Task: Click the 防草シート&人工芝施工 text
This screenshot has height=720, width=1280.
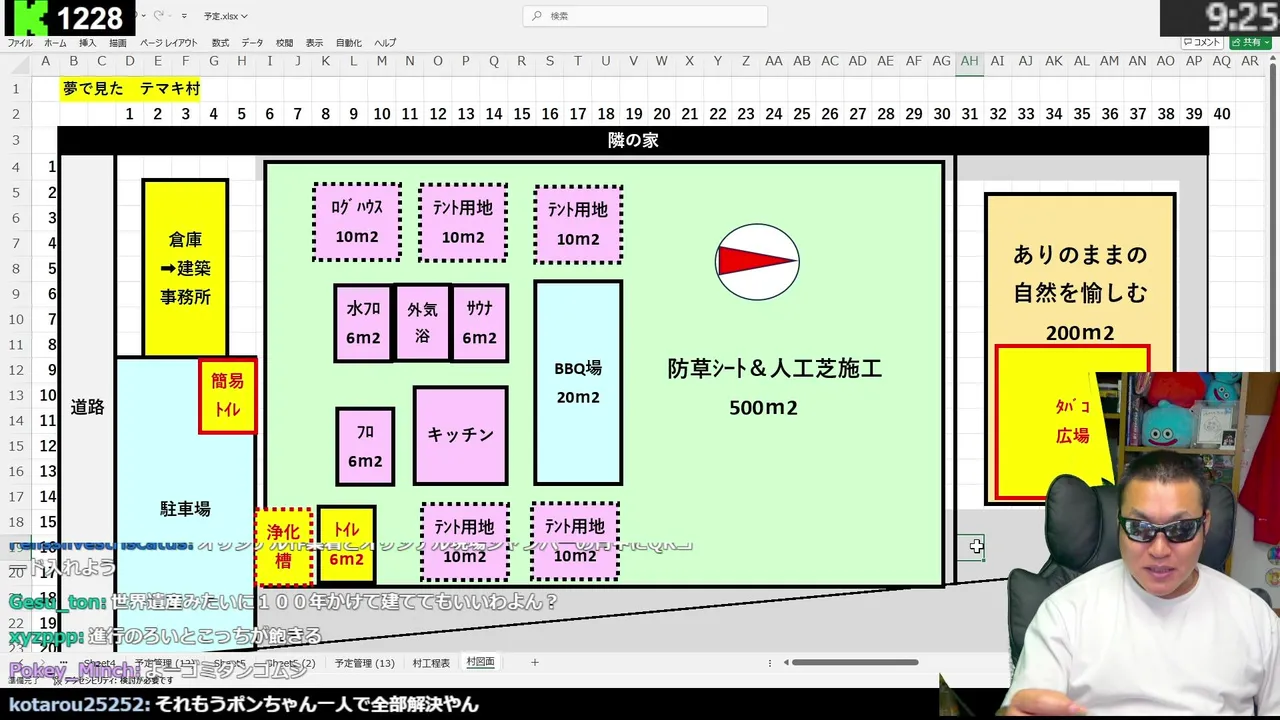Action: coord(775,368)
